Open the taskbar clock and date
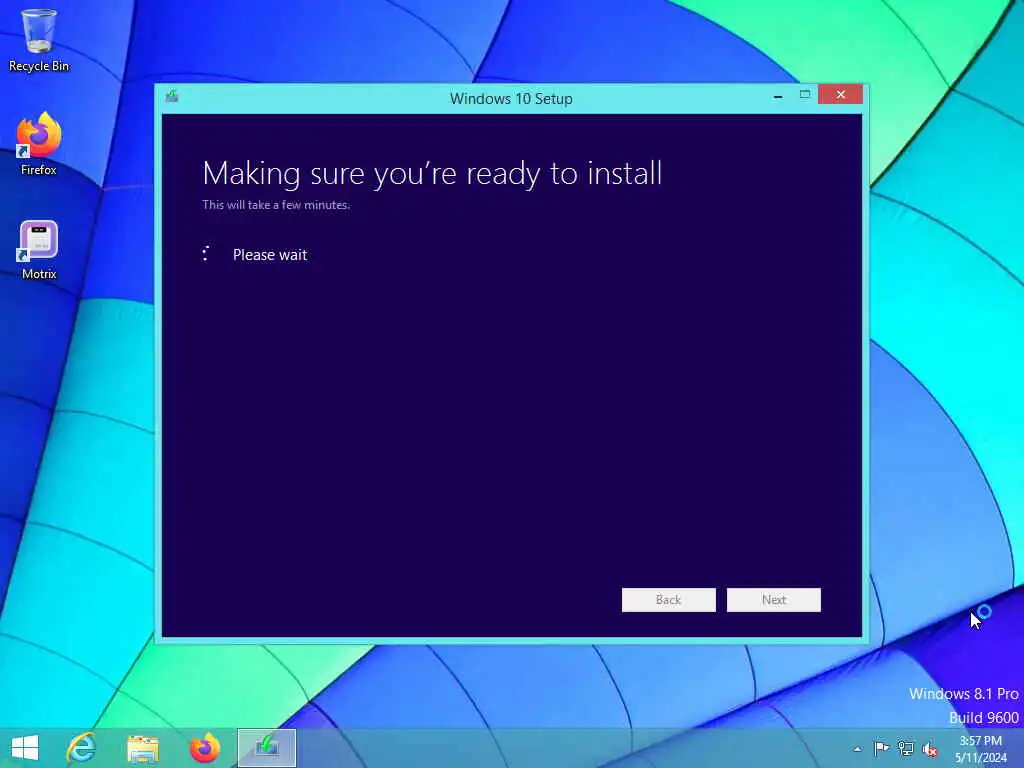Image resolution: width=1024 pixels, height=768 pixels. coord(981,749)
